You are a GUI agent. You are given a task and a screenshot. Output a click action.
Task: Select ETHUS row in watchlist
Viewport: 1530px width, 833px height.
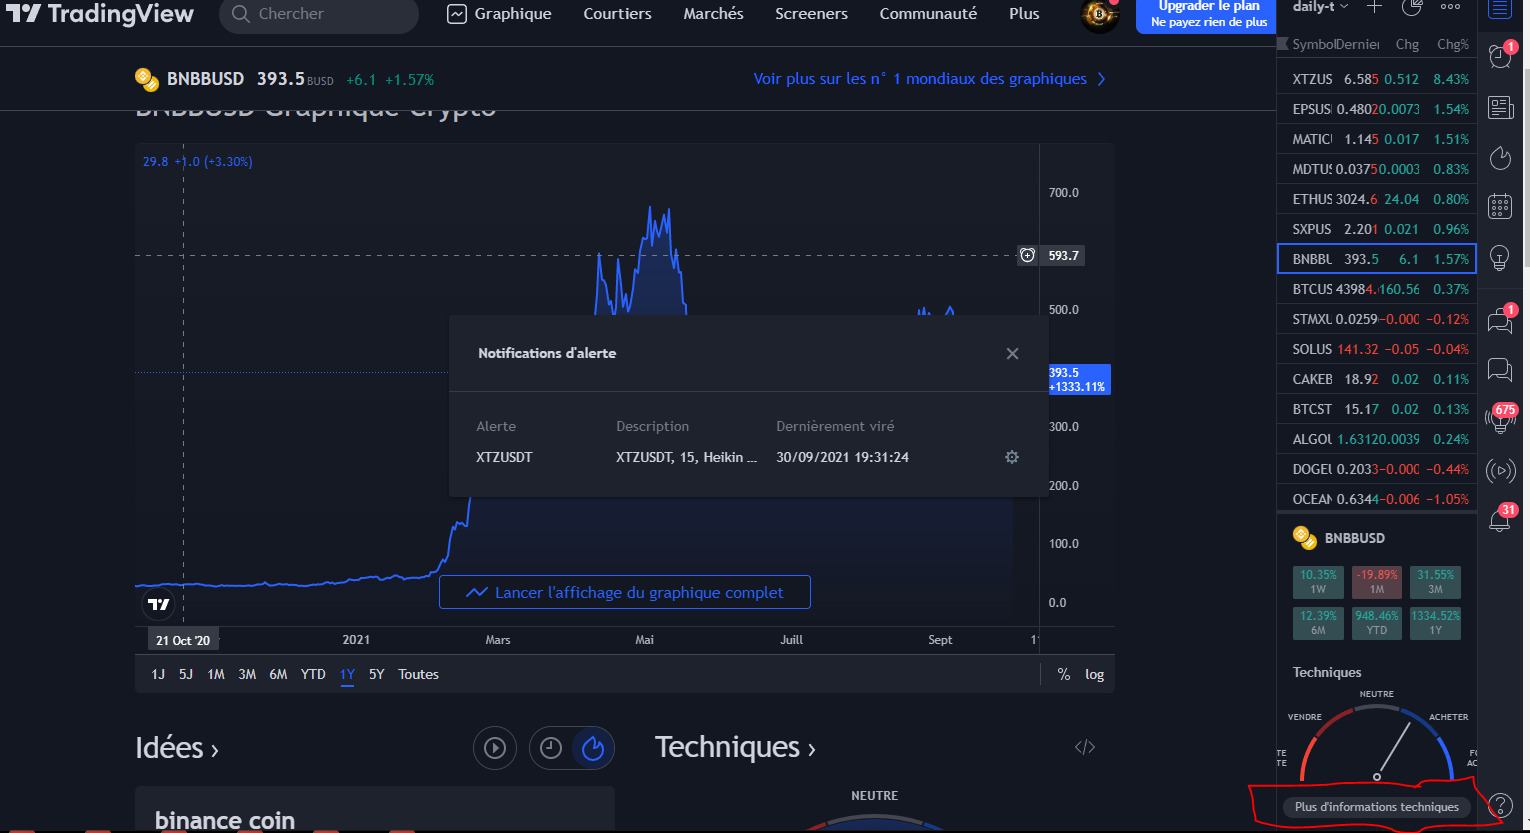click(1377, 199)
